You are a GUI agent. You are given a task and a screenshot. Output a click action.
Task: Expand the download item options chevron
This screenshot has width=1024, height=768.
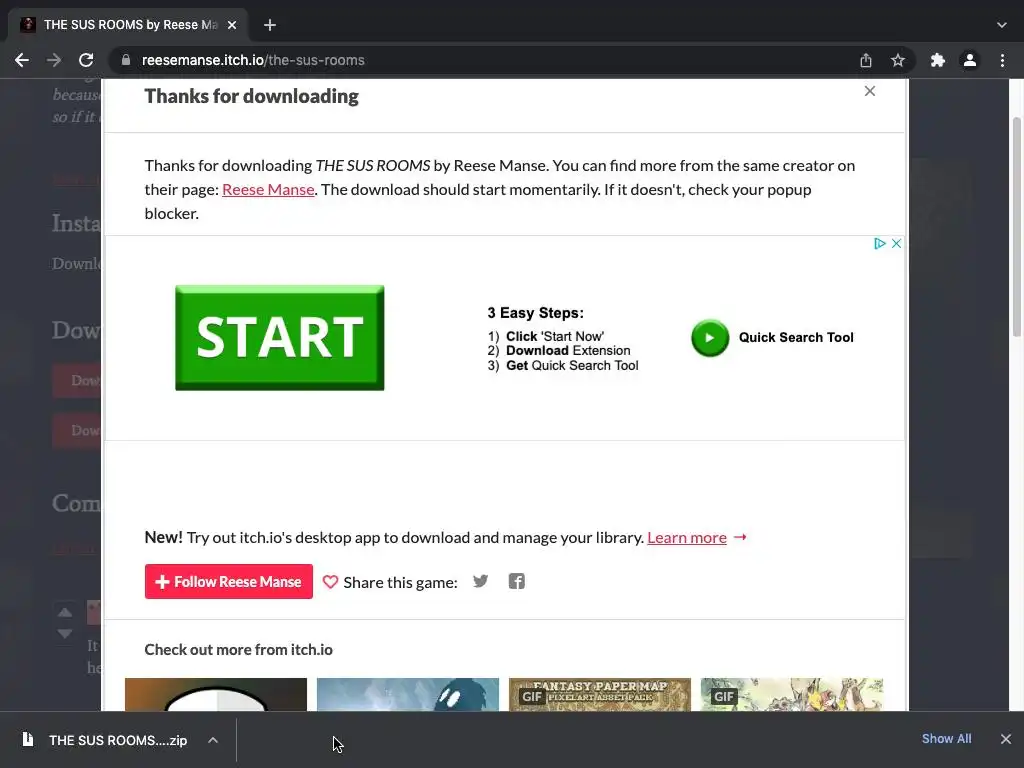point(213,740)
